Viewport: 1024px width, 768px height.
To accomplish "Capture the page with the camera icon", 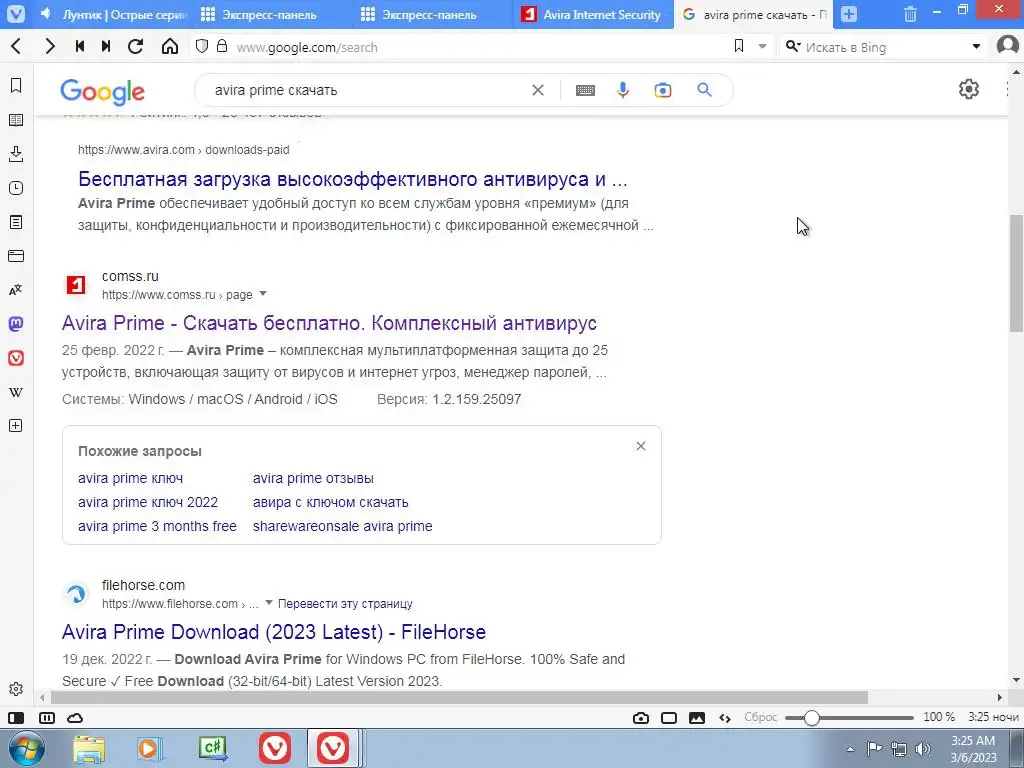I will pyautogui.click(x=641, y=718).
